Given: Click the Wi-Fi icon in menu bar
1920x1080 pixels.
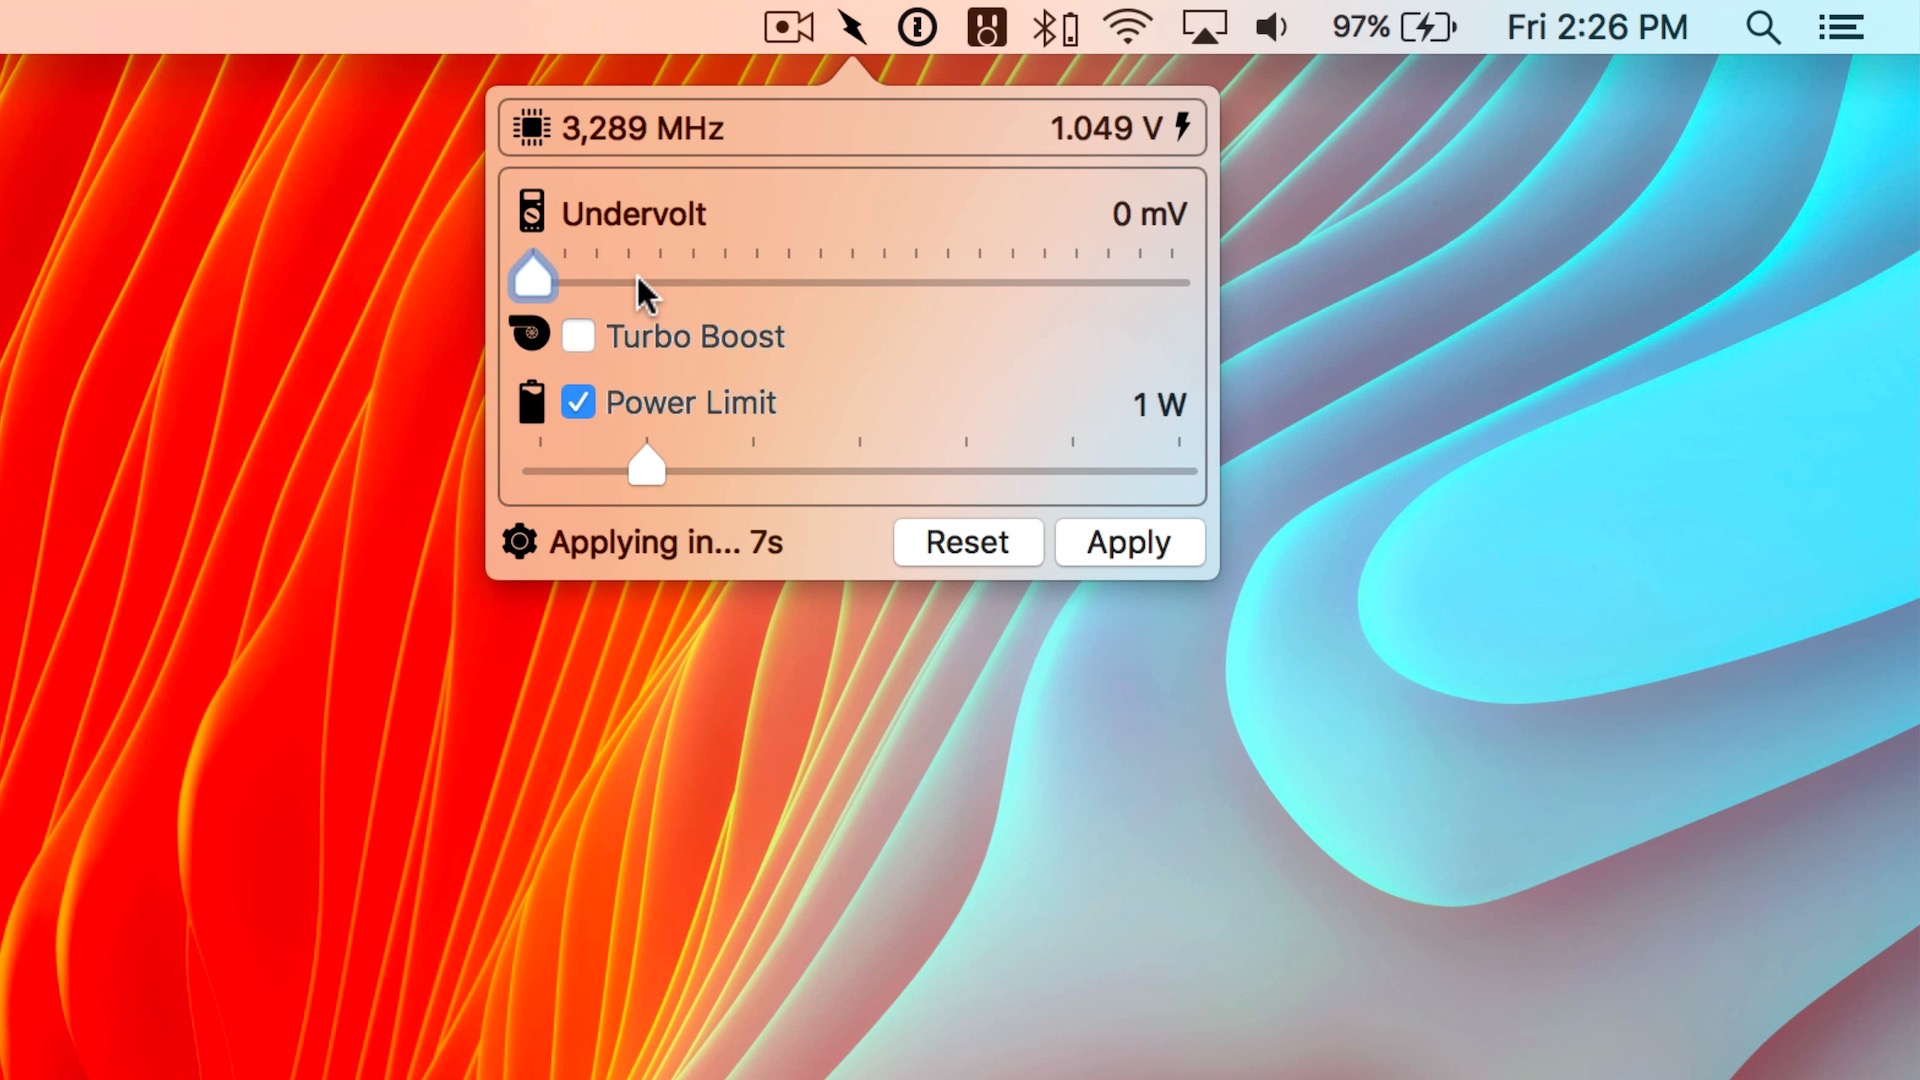Looking at the screenshot, I should 1126,26.
